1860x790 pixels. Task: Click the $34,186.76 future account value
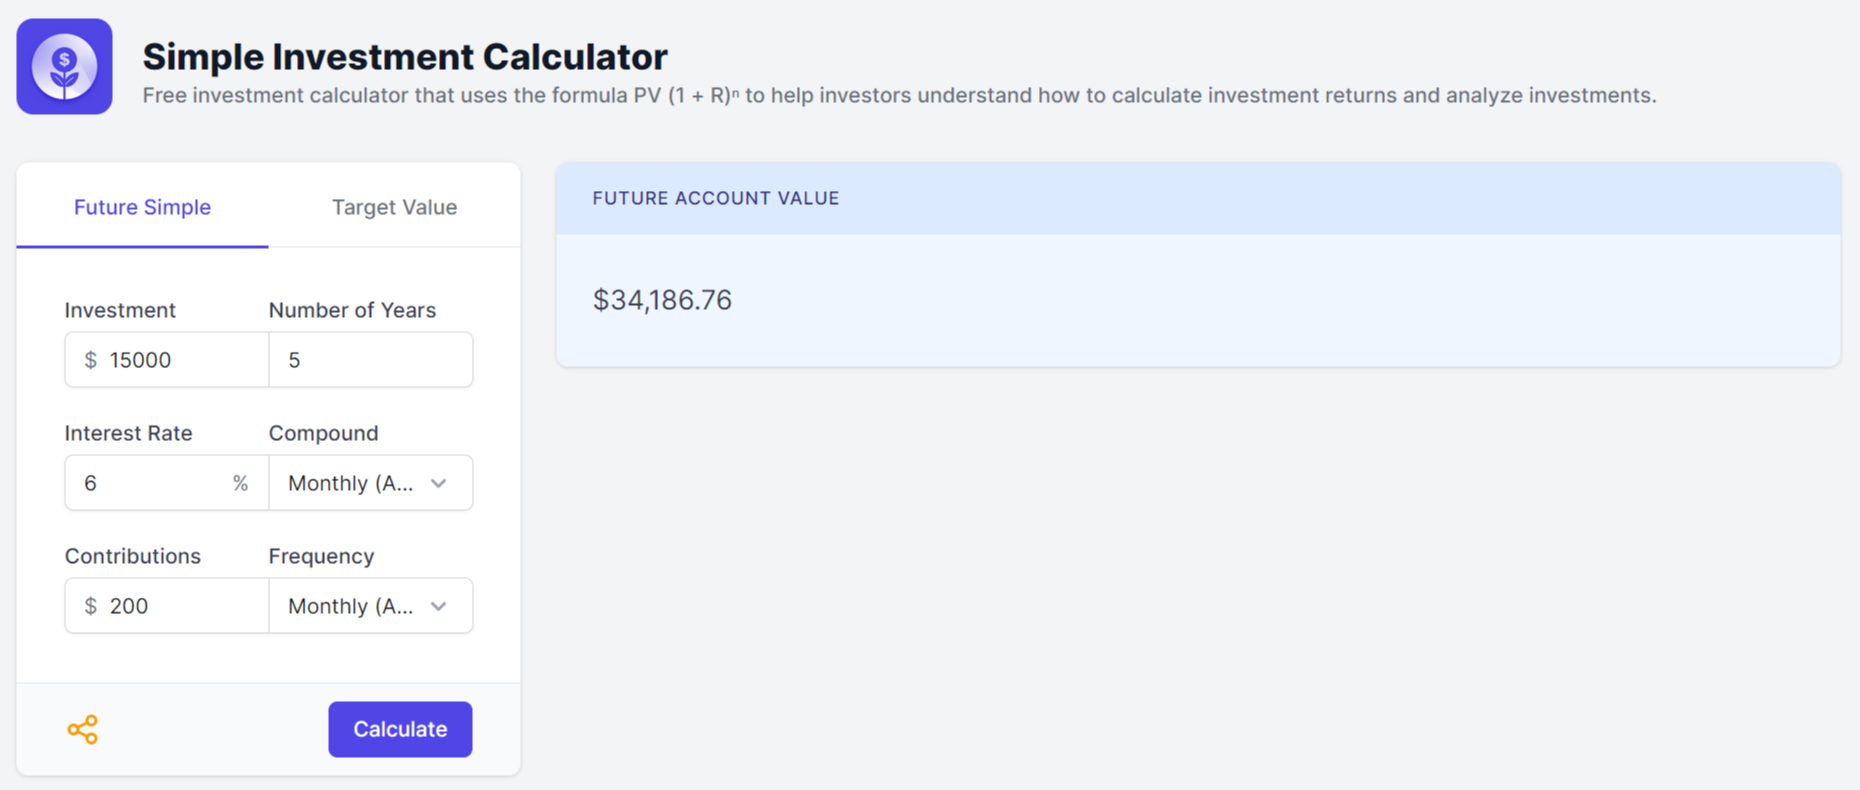(662, 300)
